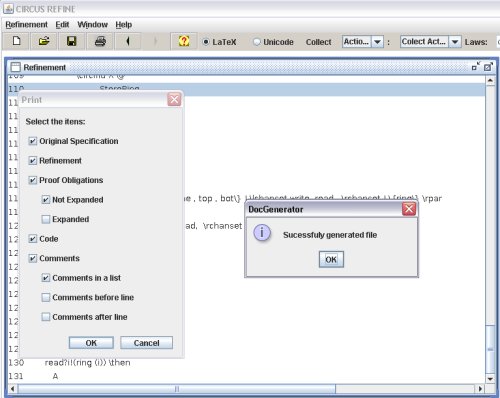Iconify the Refinement internal frame
Image resolution: width=500 pixels, height=398 pixels.
coord(476,66)
